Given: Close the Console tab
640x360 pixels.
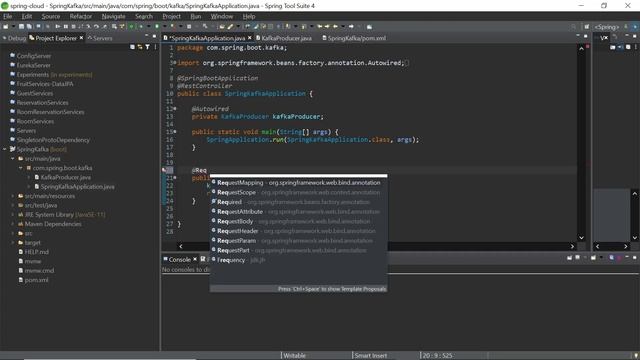Looking at the screenshot, I should point(195,259).
